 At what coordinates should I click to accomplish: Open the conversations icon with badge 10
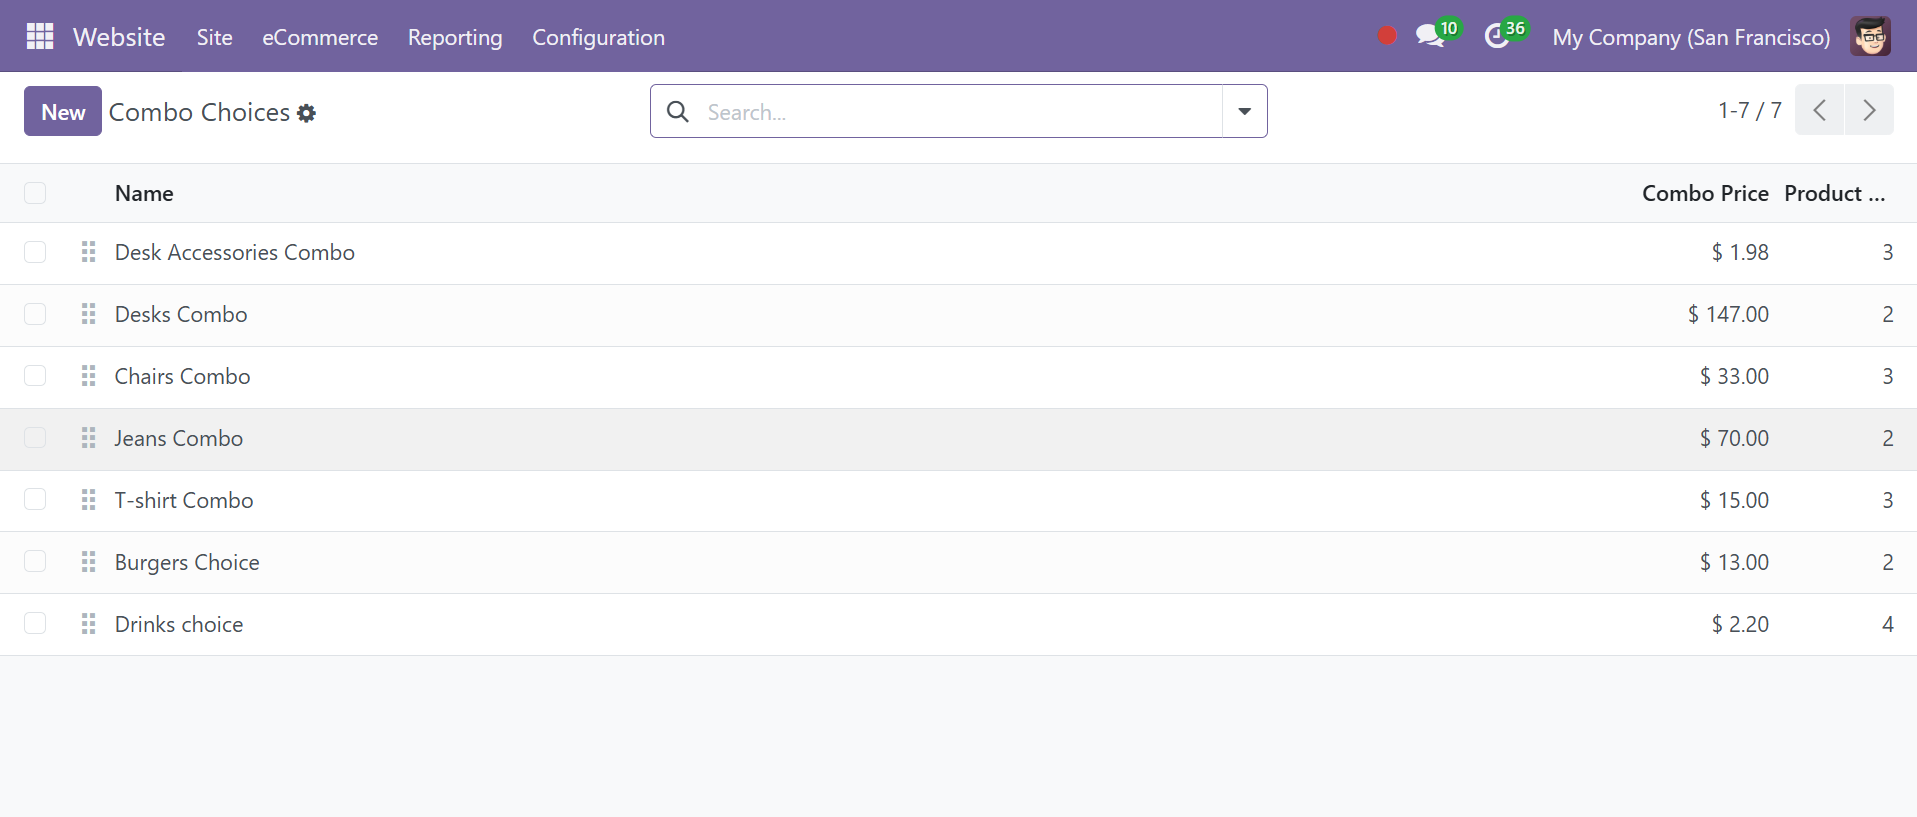point(1437,34)
